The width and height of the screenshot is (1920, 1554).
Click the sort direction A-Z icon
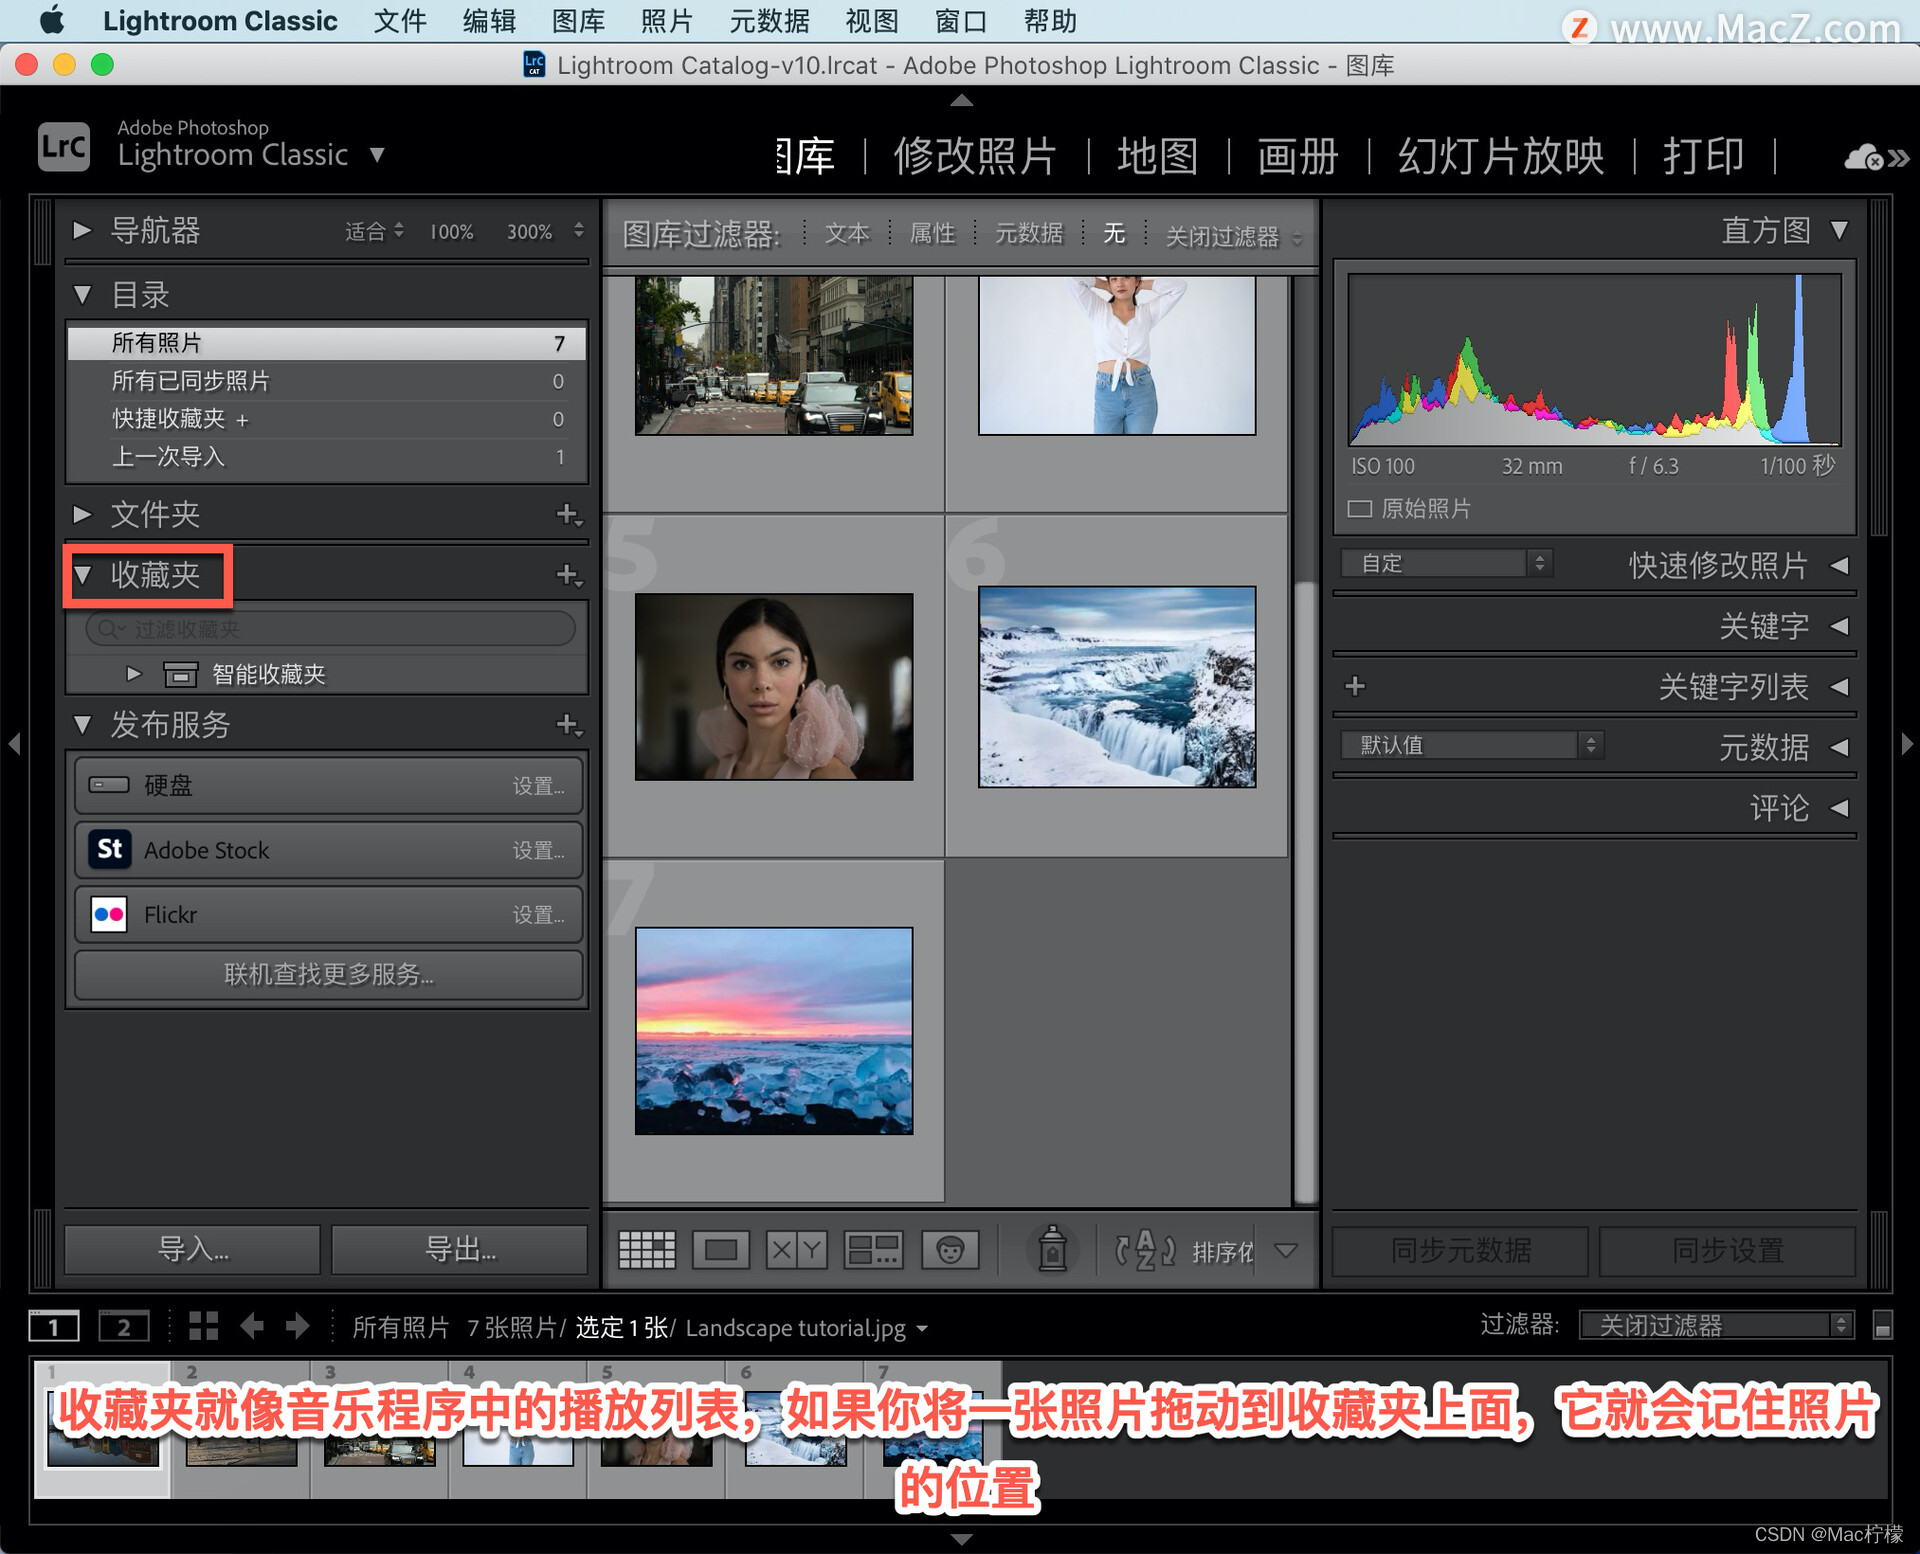click(x=1144, y=1249)
